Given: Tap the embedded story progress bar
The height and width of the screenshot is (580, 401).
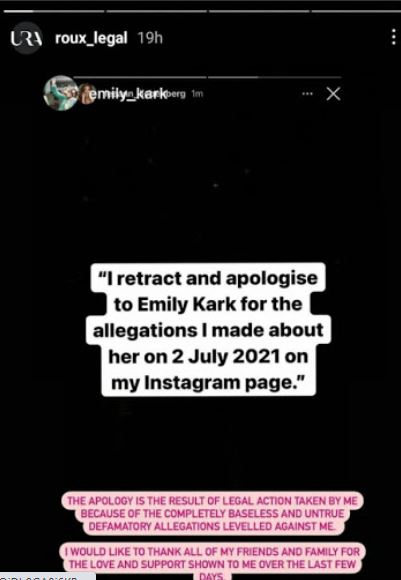Looking at the screenshot, I should [207, 77].
